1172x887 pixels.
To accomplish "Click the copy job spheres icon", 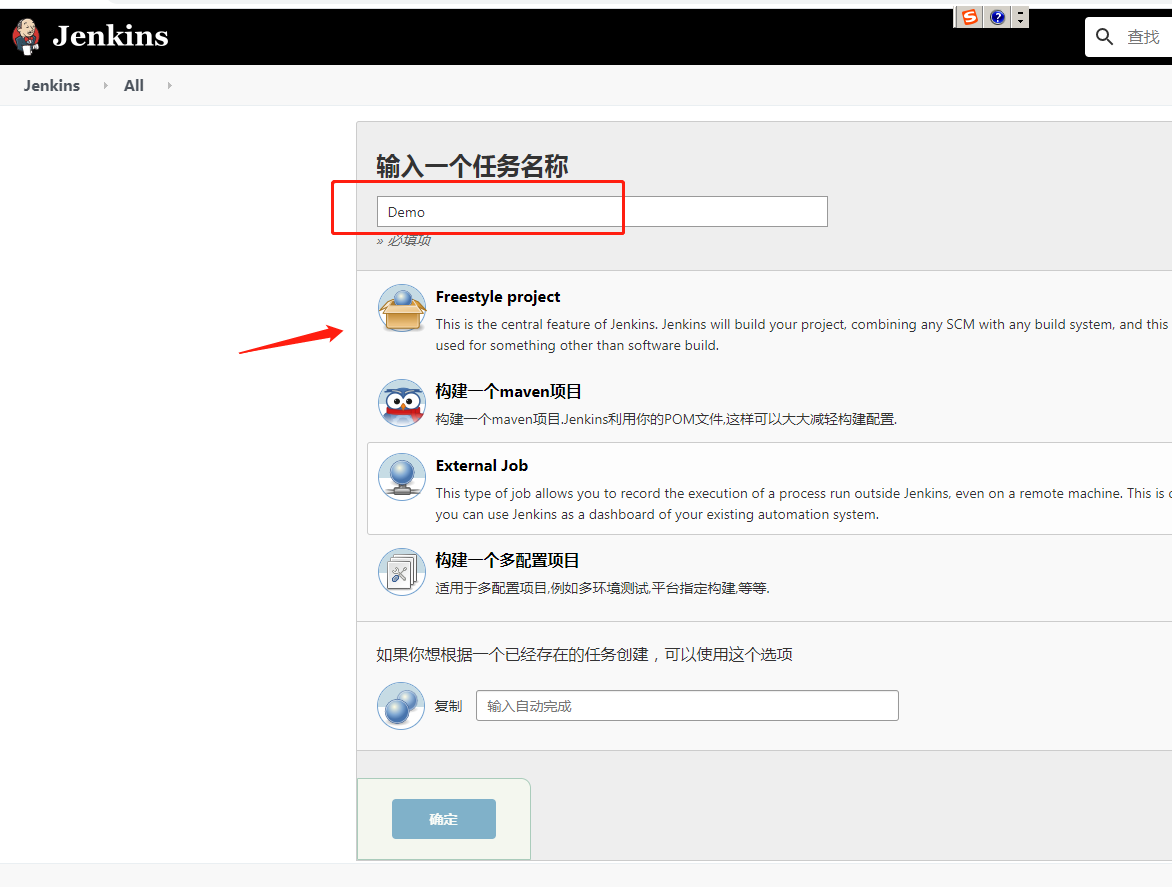I will (401, 706).
